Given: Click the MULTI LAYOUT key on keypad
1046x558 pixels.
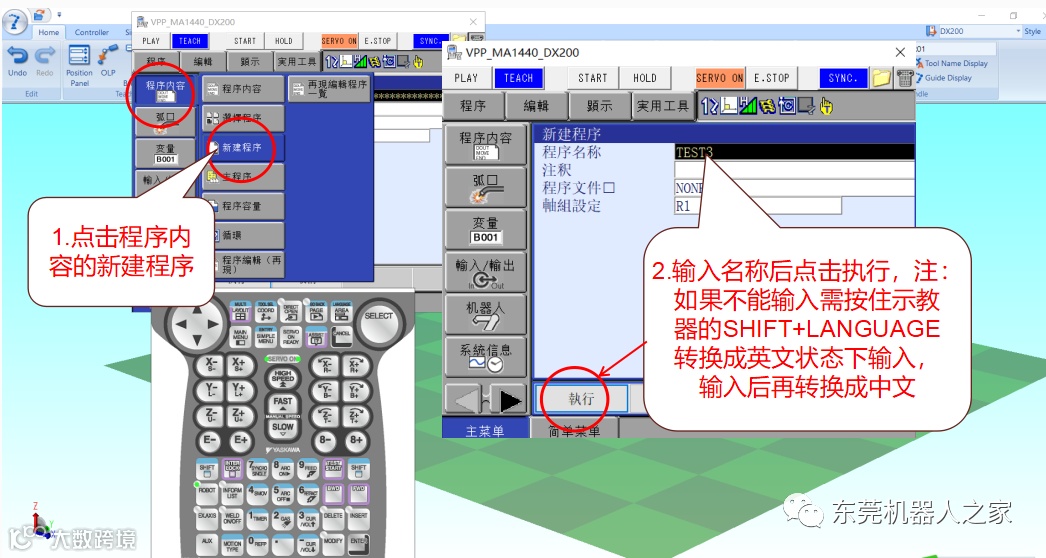Looking at the screenshot, I should point(240,312).
